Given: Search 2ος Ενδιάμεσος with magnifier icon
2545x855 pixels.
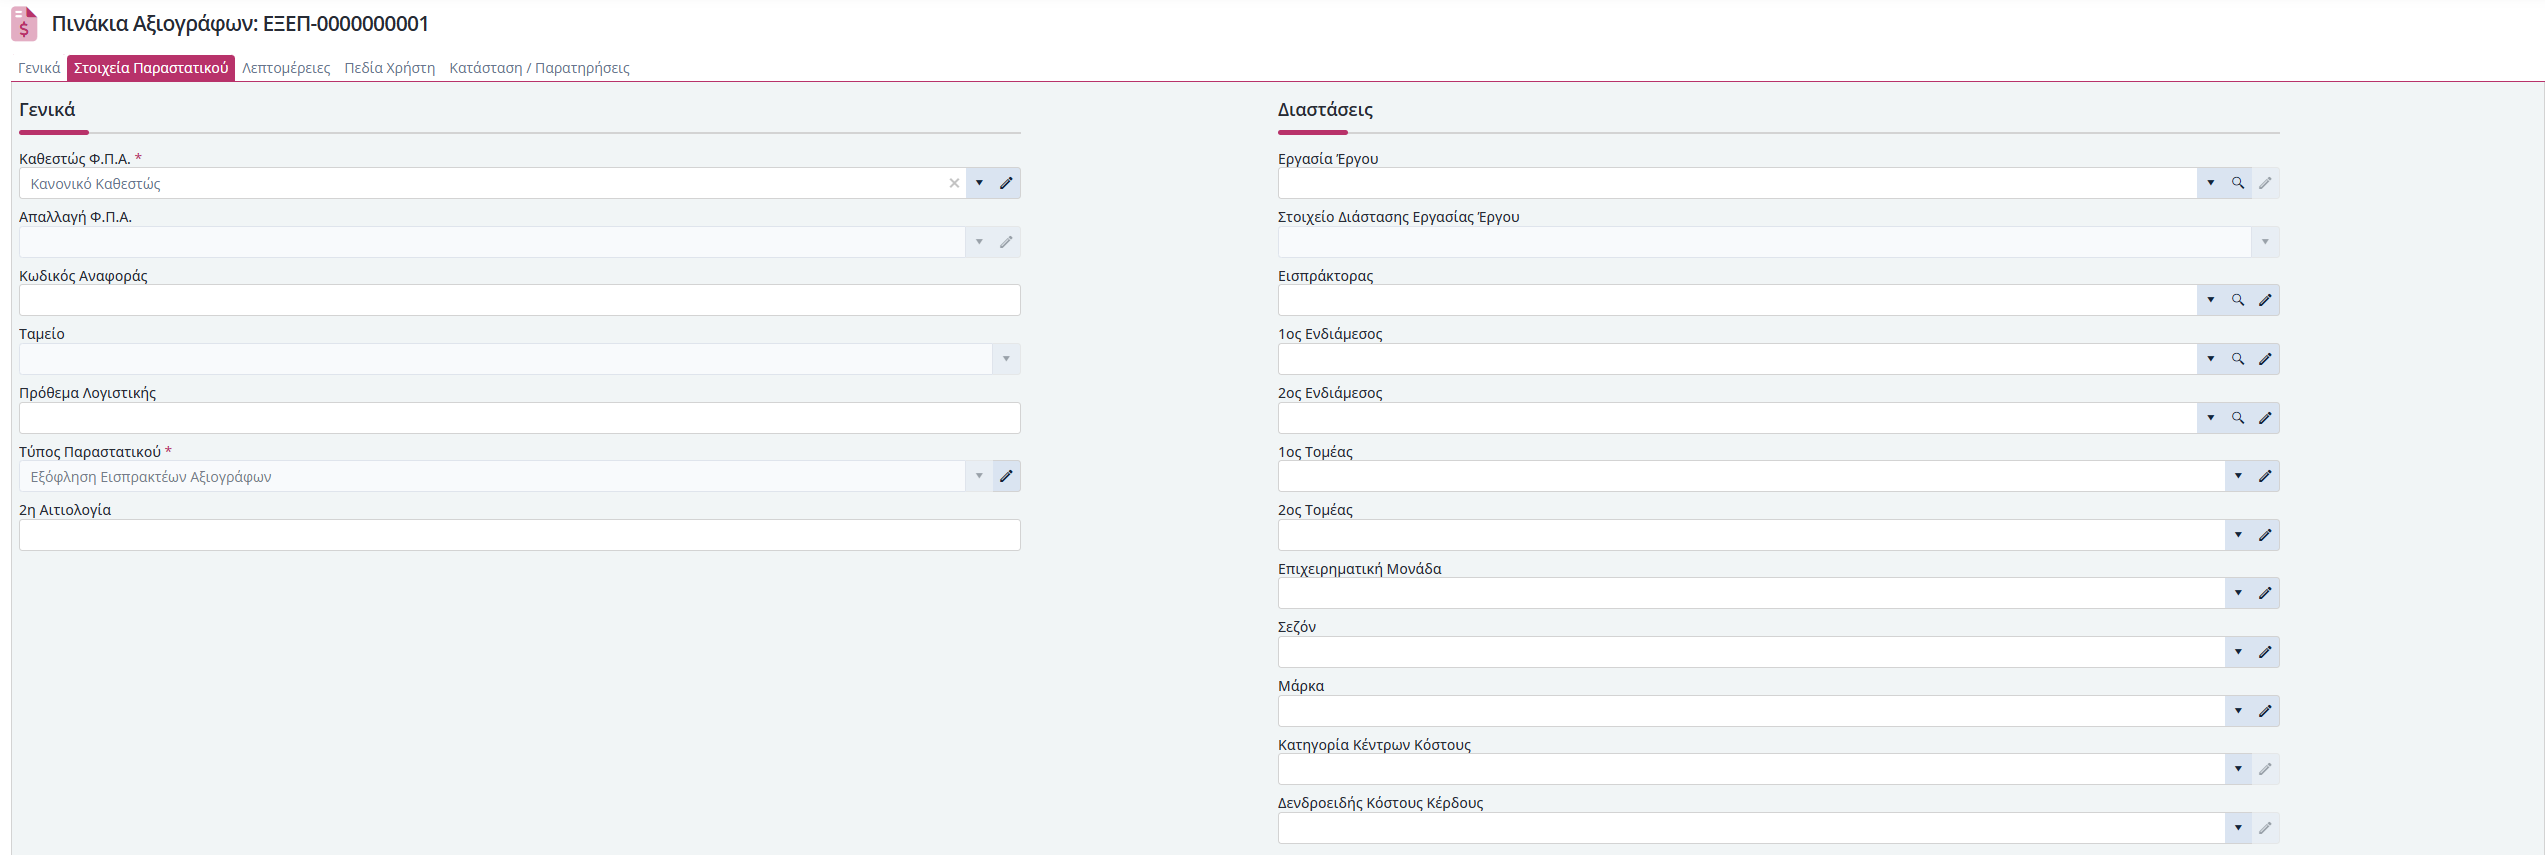Looking at the screenshot, I should click(x=2238, y=418).
